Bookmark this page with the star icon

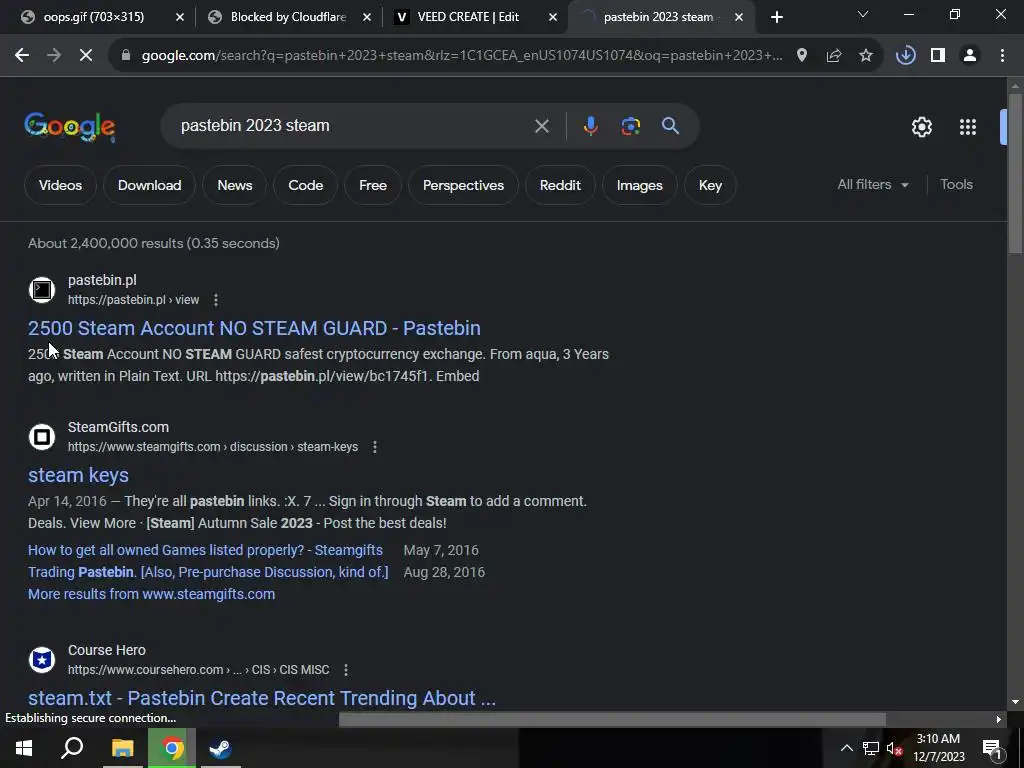pyautogui.click(x=866, y=56)
